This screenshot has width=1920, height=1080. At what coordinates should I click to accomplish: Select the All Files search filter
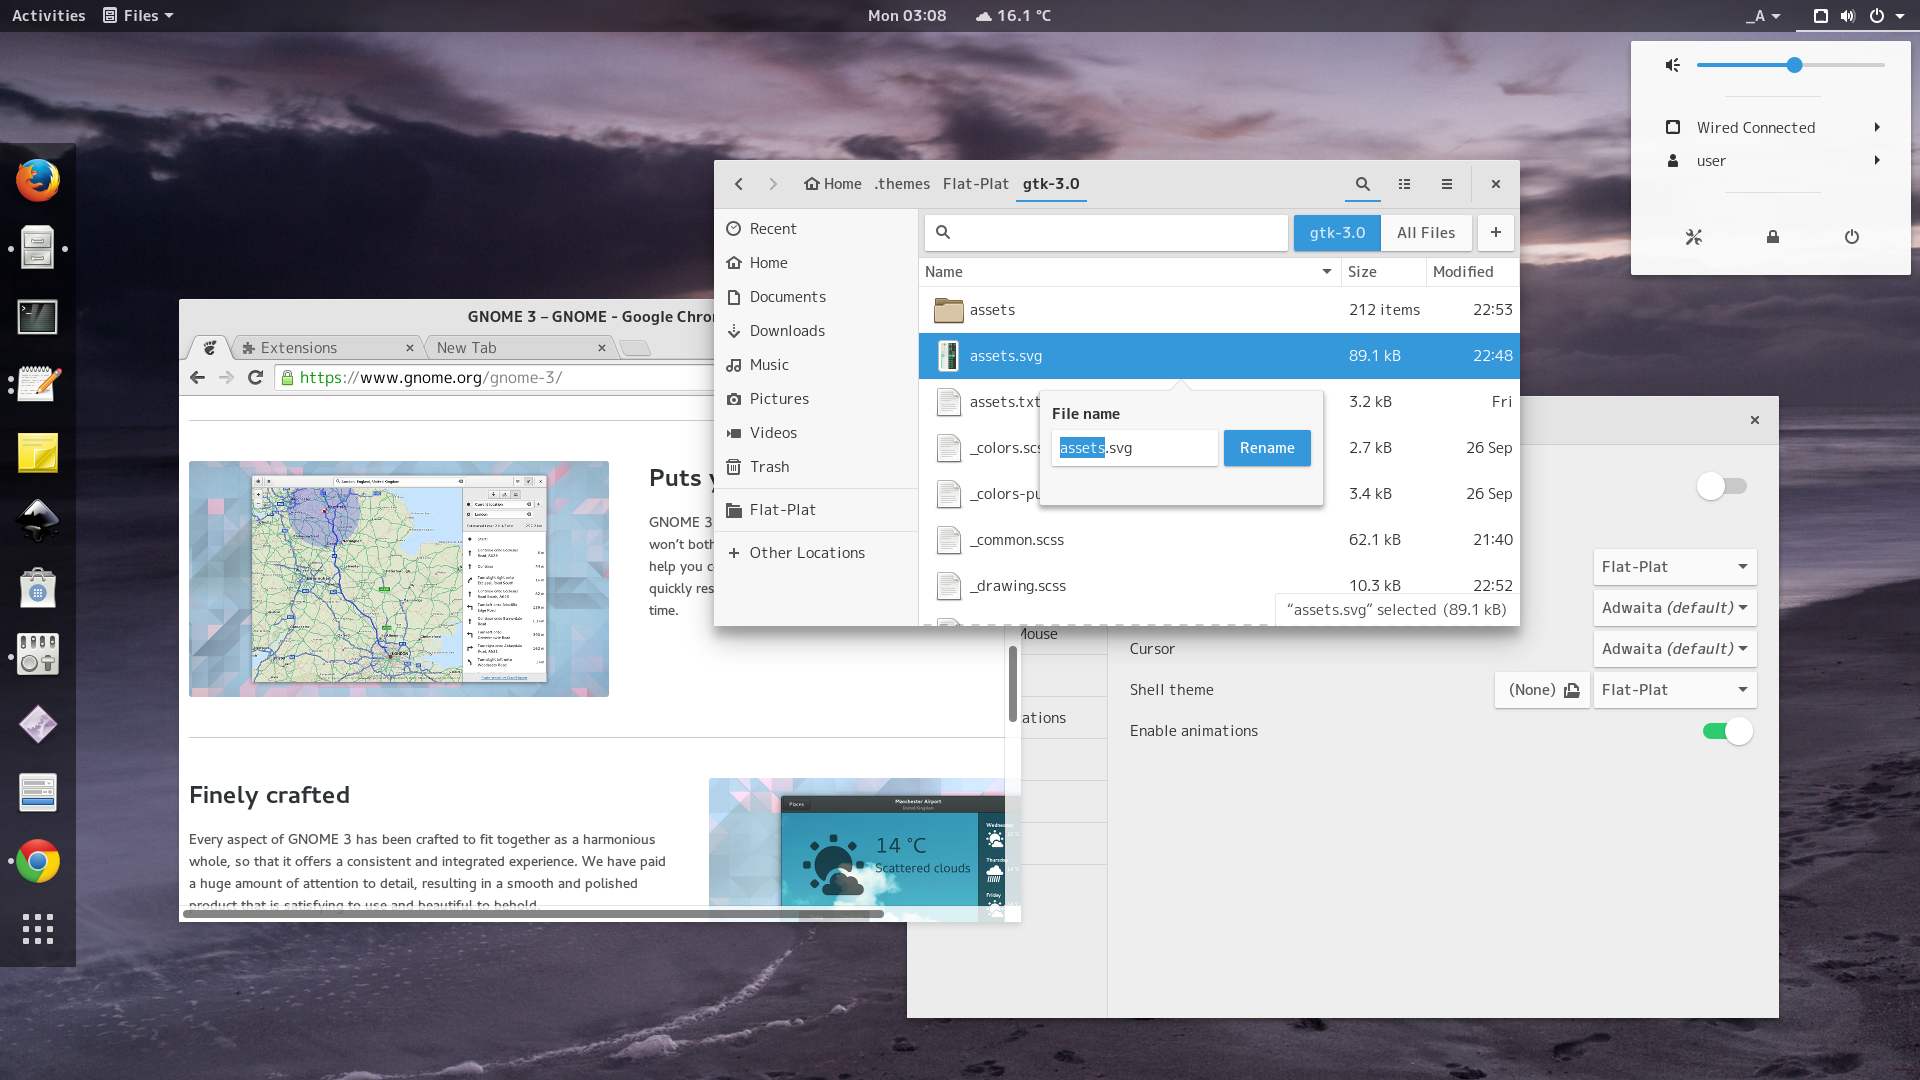[x=1425, y=232]
